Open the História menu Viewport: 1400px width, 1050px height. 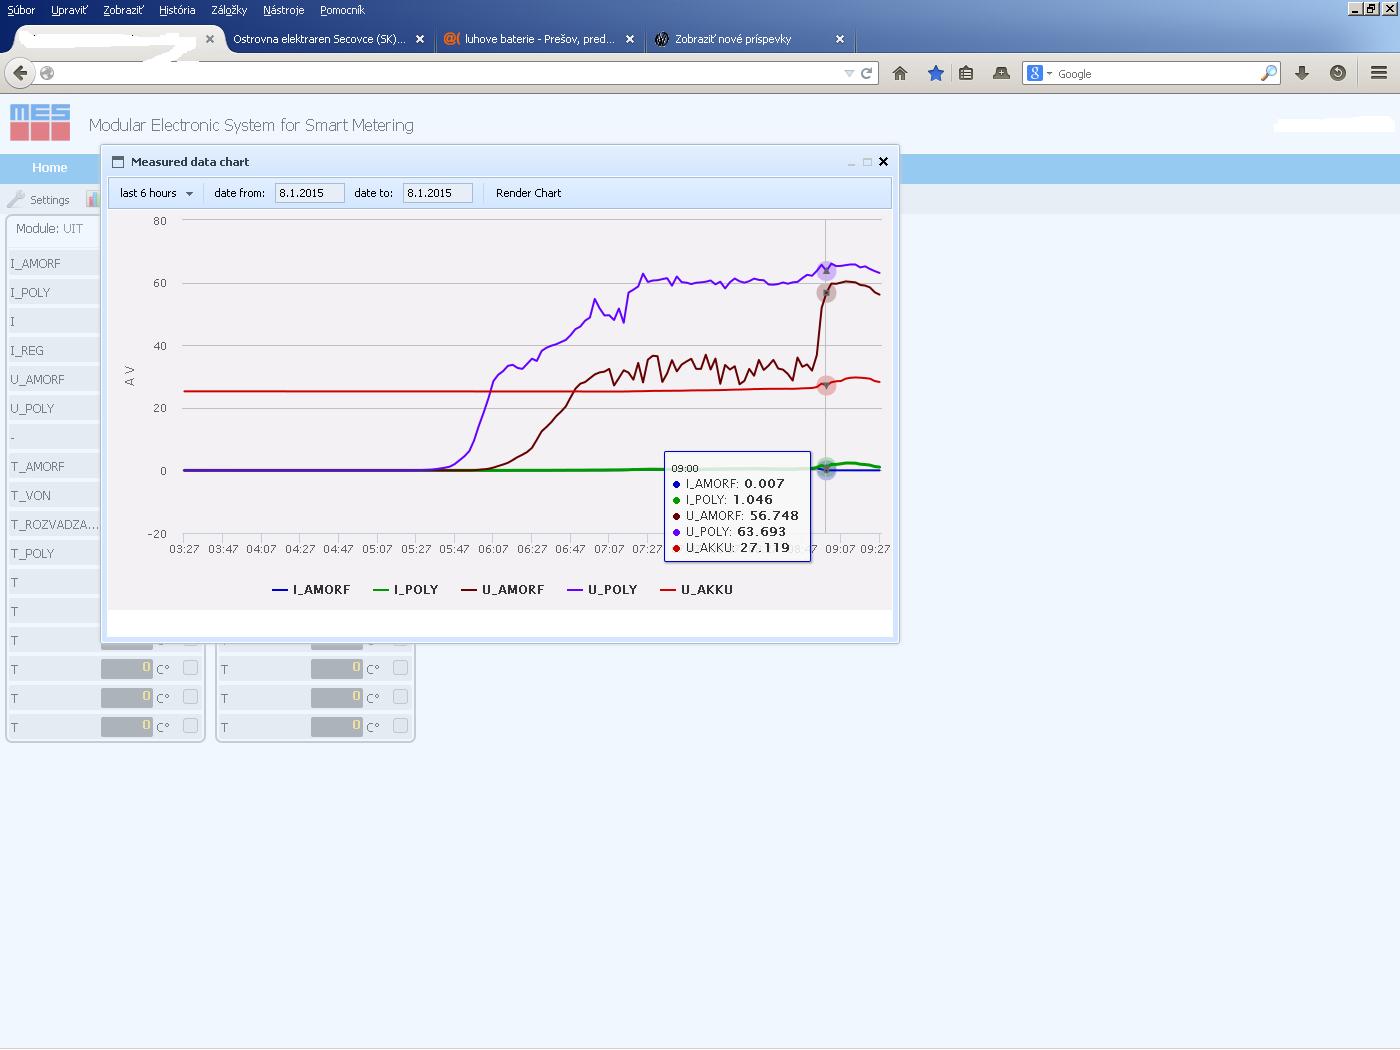pyautogui.click(x=177, y=10)
